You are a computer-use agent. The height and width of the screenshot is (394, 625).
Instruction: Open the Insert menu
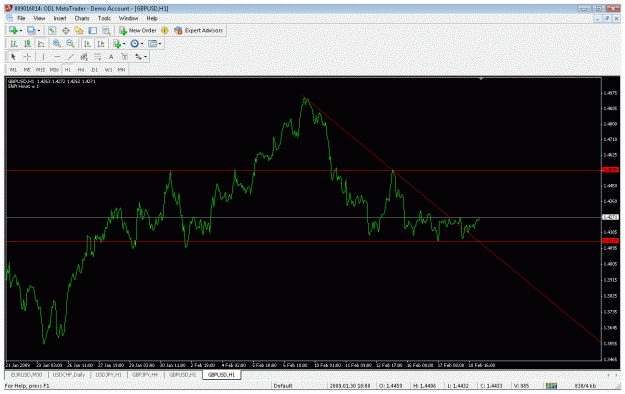pos(60,18)
